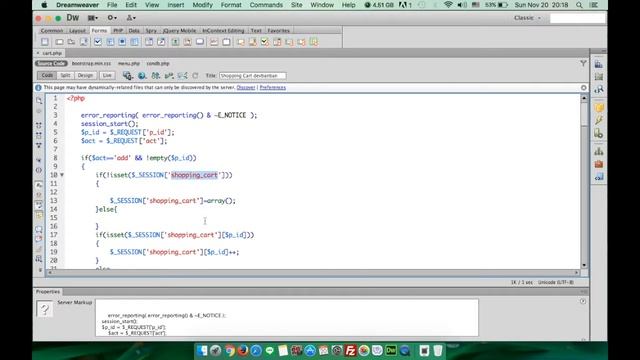Switch to Code view
This screenshot has width=640, height=360.
click(47, 76)
